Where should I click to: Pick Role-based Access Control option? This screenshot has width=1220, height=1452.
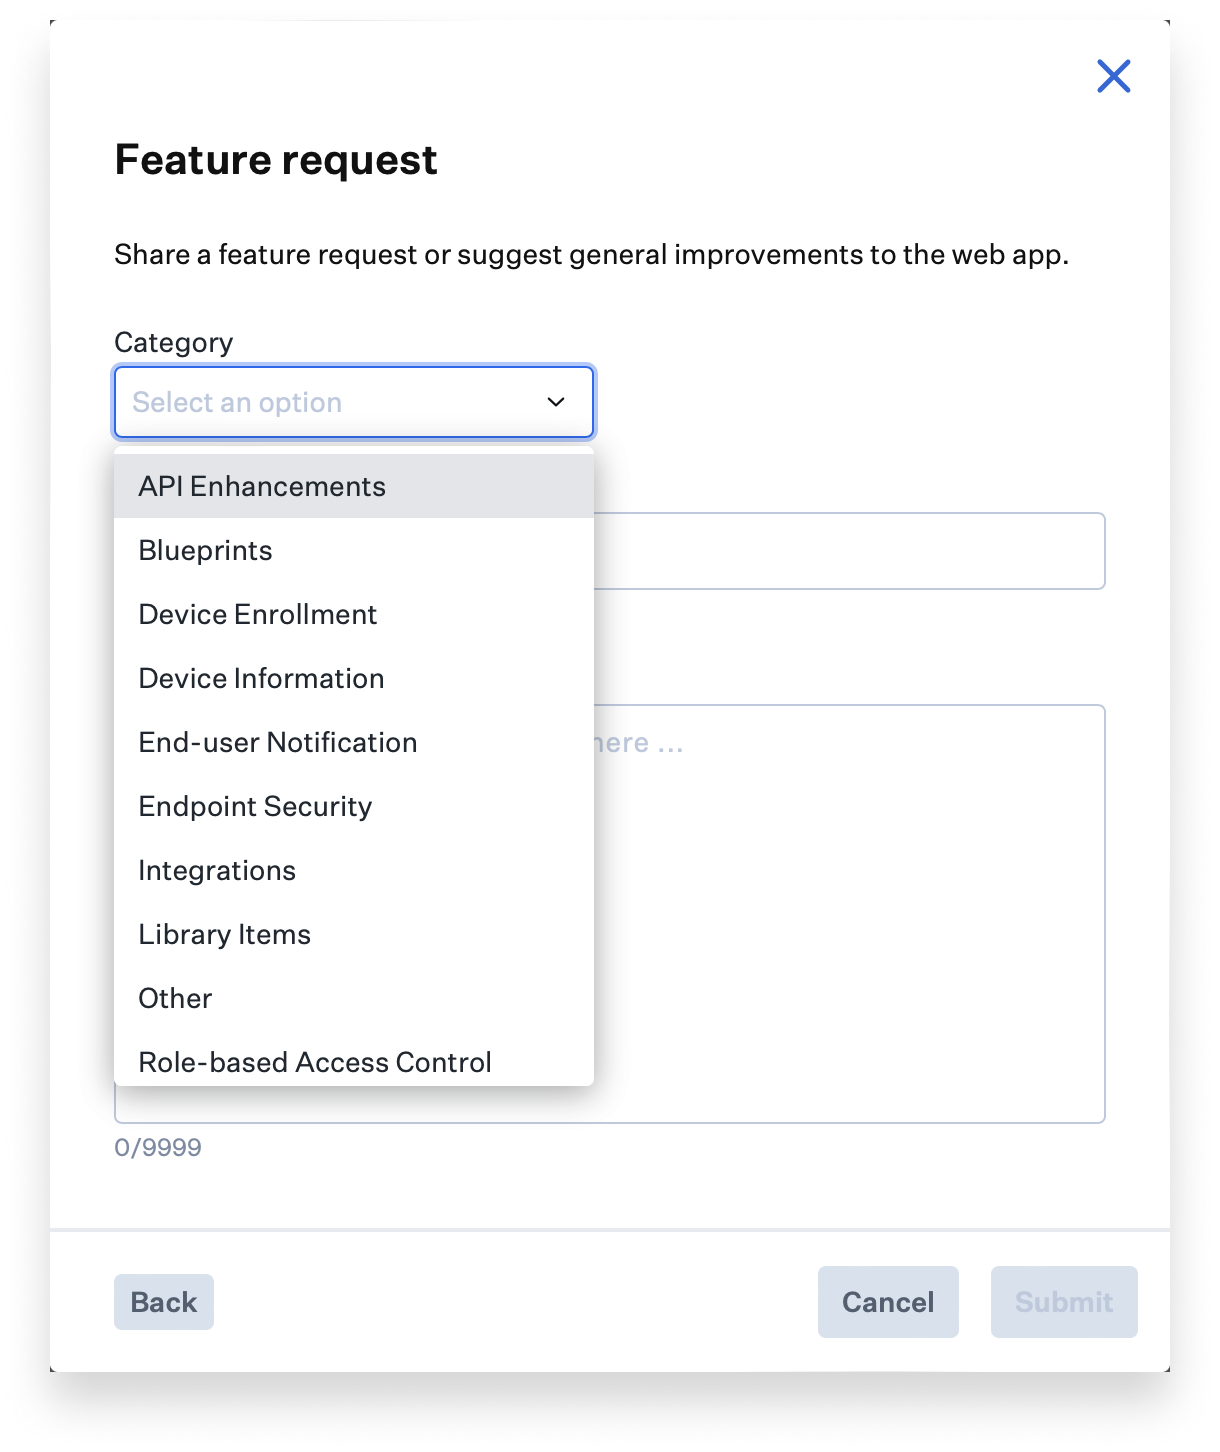click(x=314, y=1062)
